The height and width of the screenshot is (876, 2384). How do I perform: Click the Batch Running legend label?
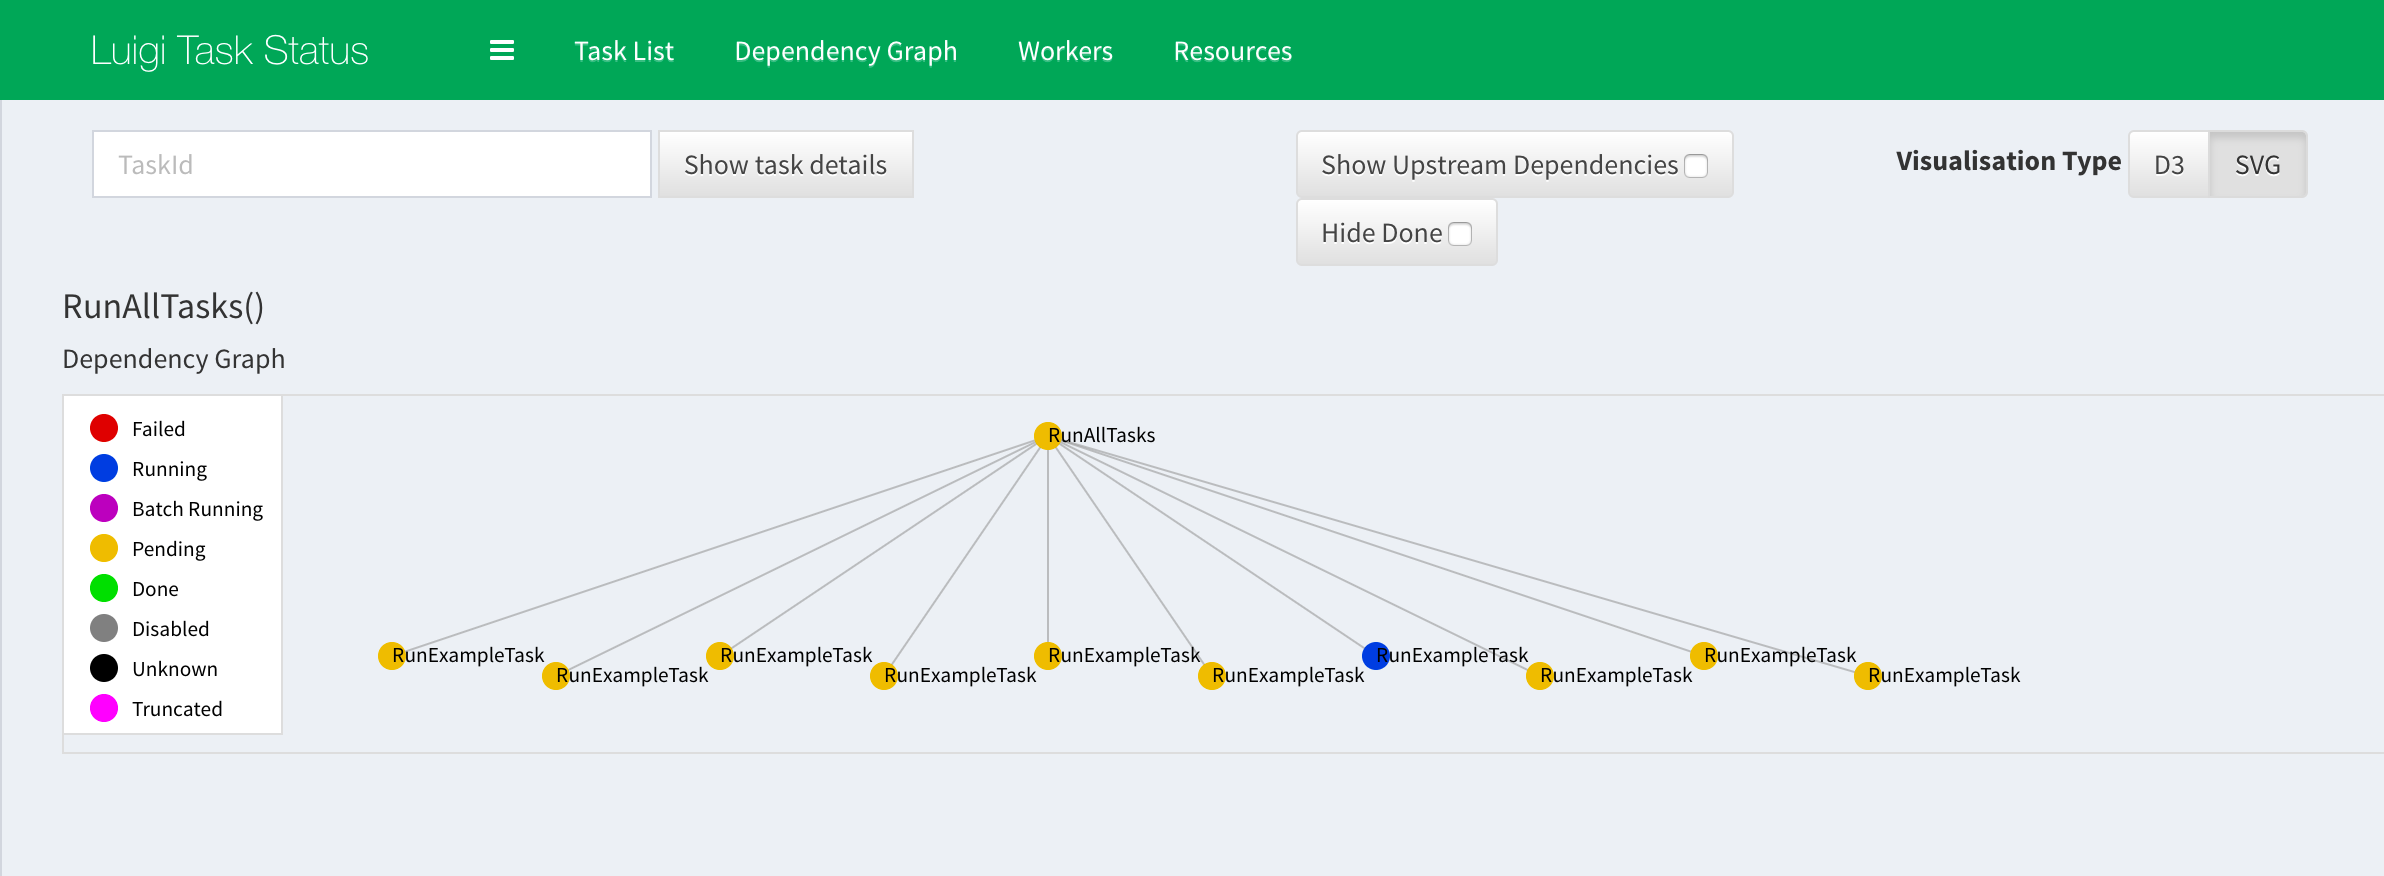197,509
